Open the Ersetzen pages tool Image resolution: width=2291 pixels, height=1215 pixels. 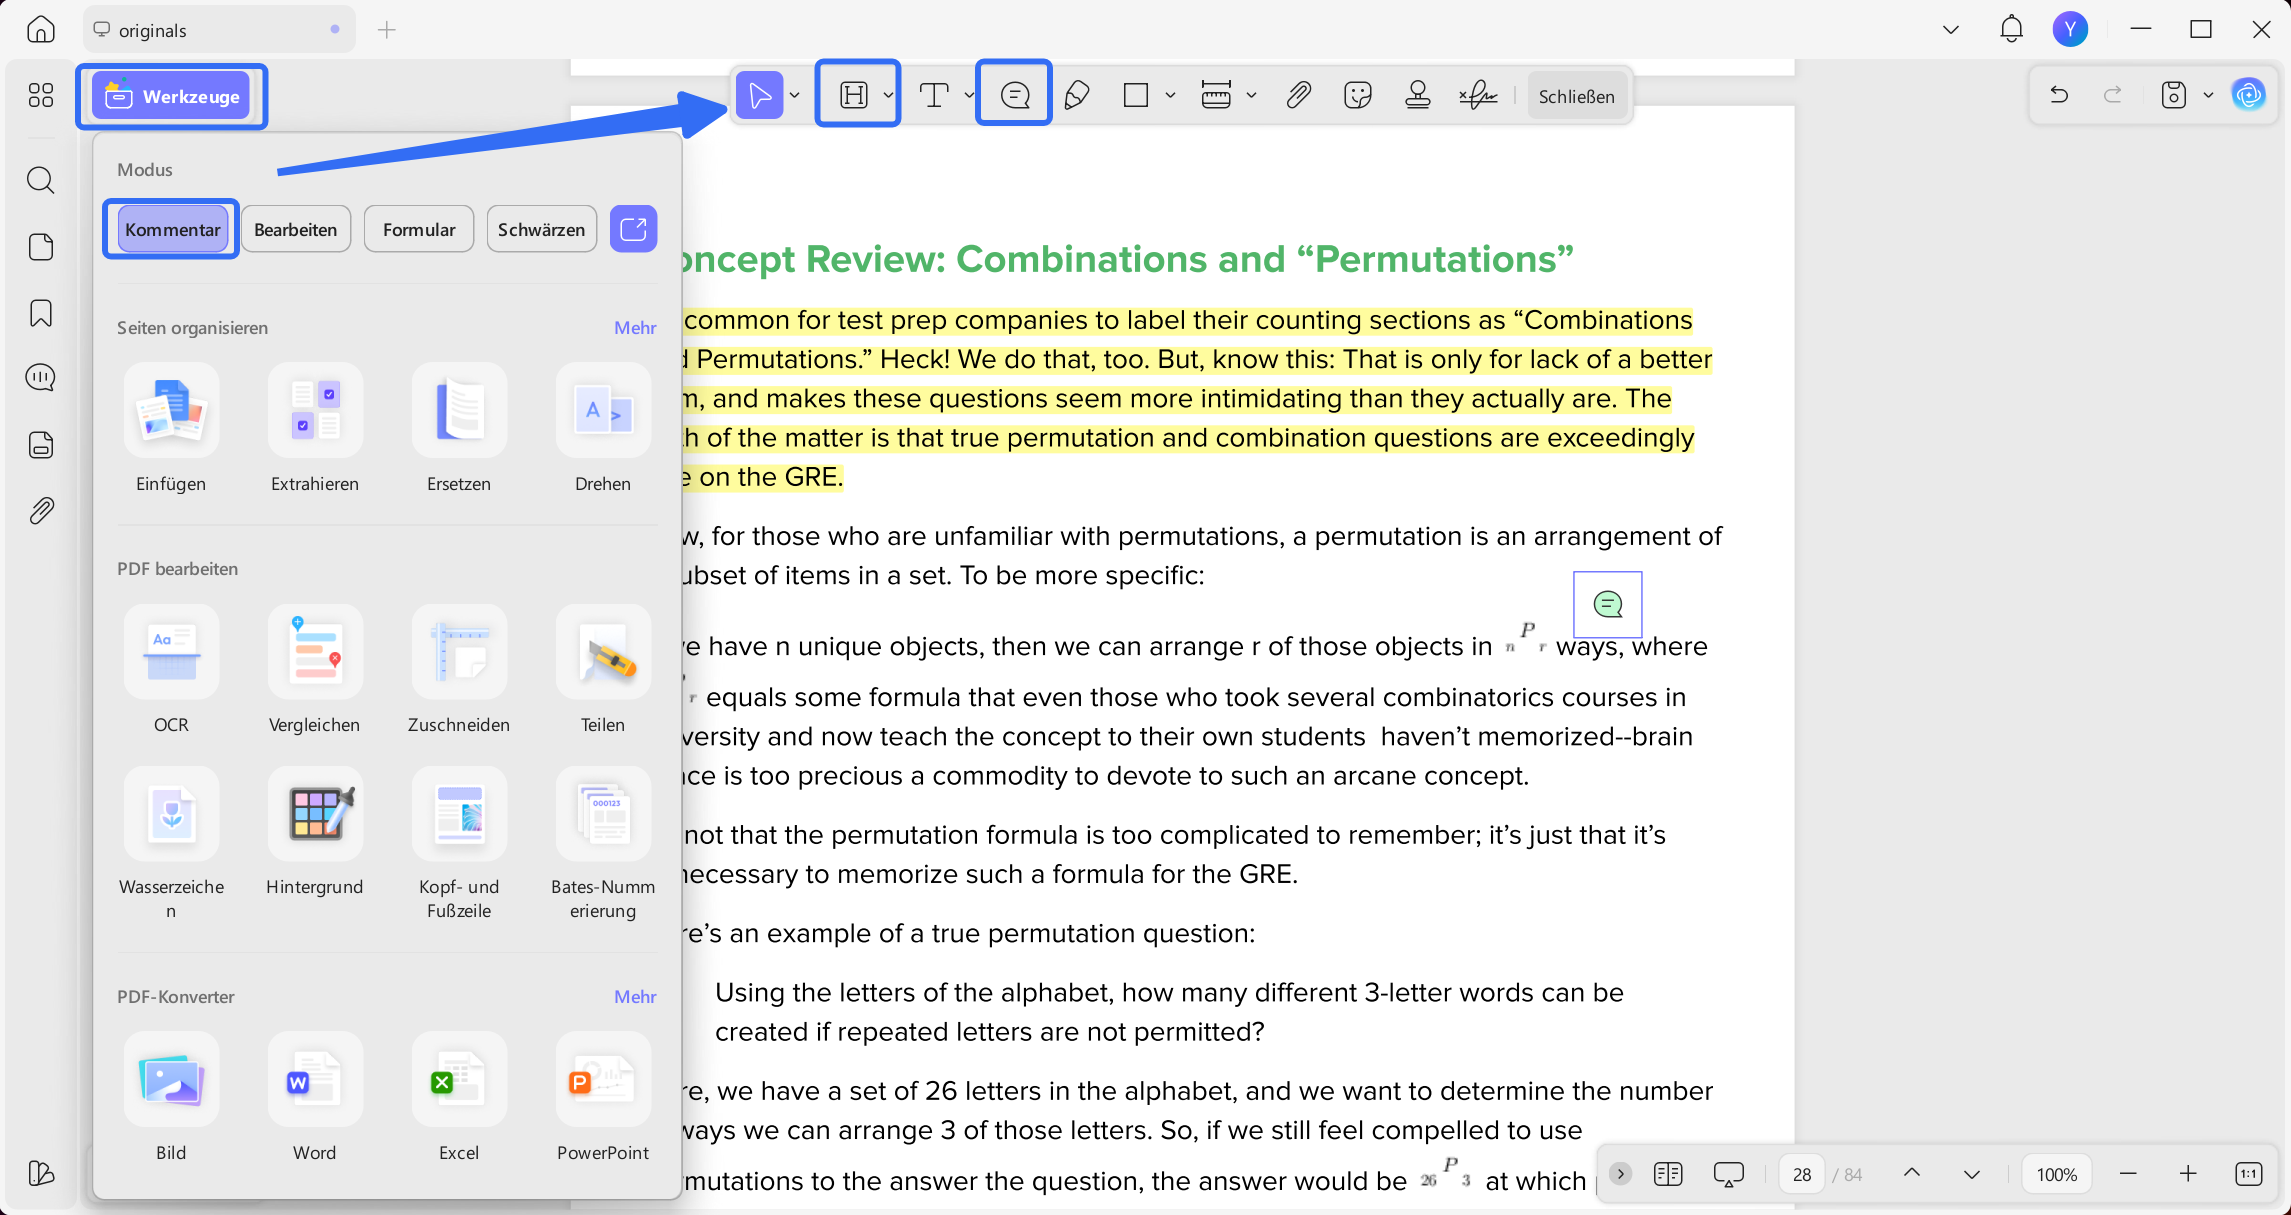(x=459, y=430)
